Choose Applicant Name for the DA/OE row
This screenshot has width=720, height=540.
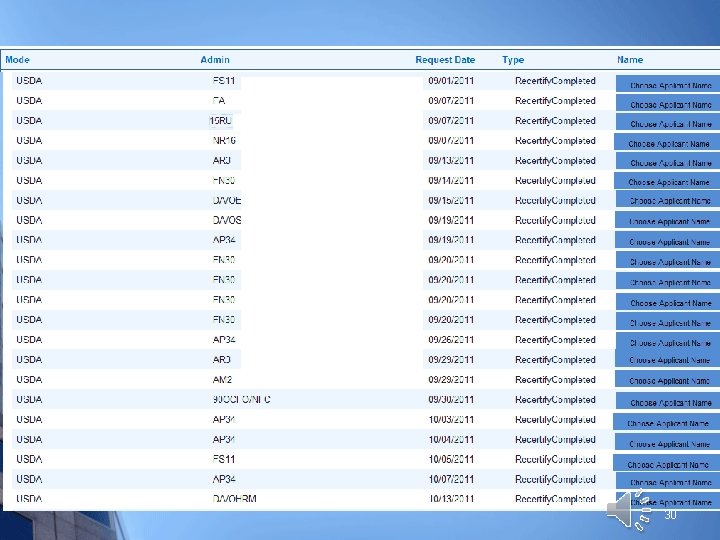pyautogui.click(x=668, y=200)
